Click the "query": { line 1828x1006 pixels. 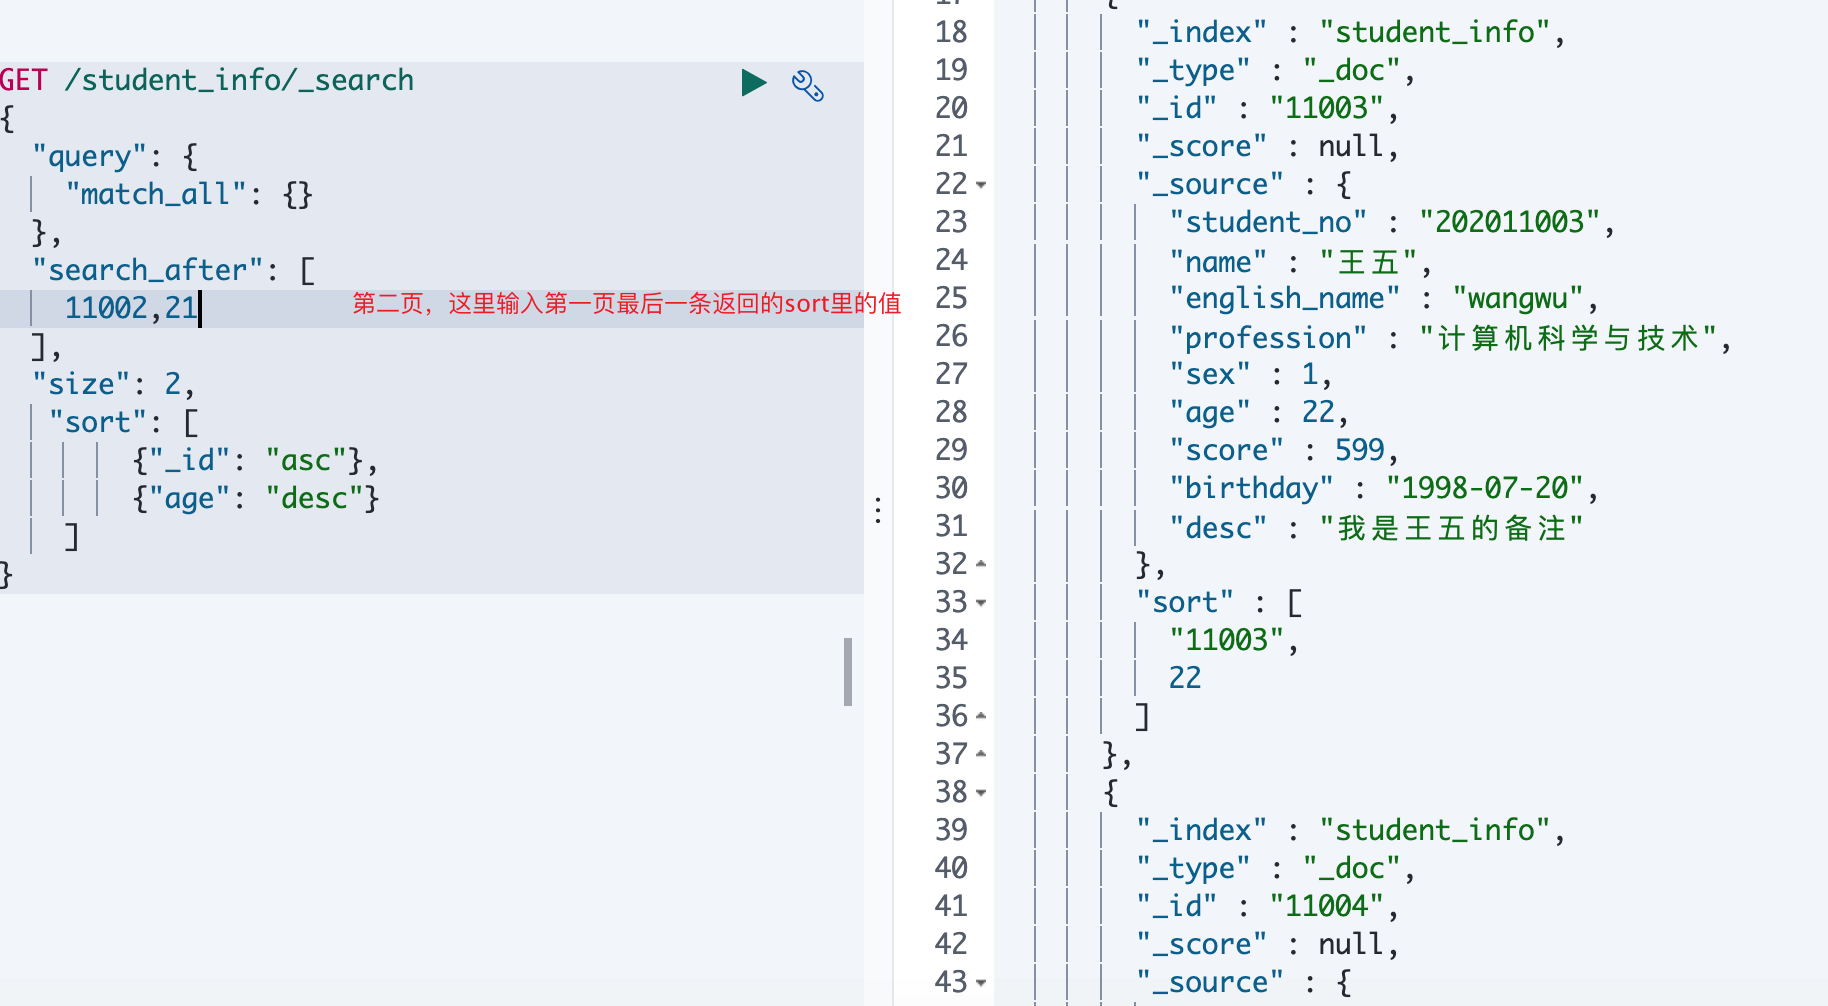115,156
